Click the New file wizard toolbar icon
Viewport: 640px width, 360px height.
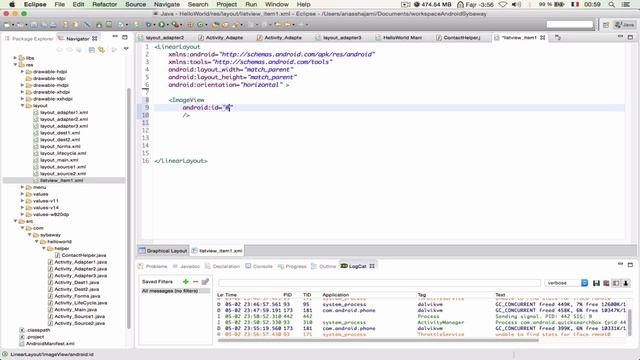tap(7, 25)
